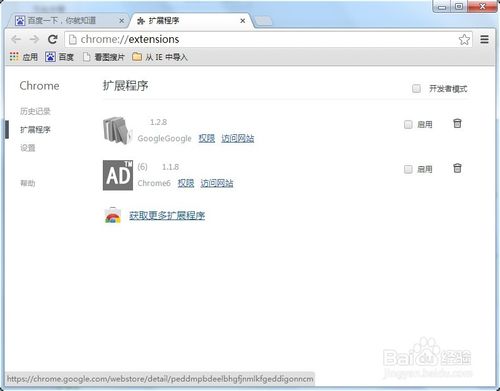500x391 pixels.
Task: Switch to the 百度一下，你就知道 tab
Action: point(67,21)
